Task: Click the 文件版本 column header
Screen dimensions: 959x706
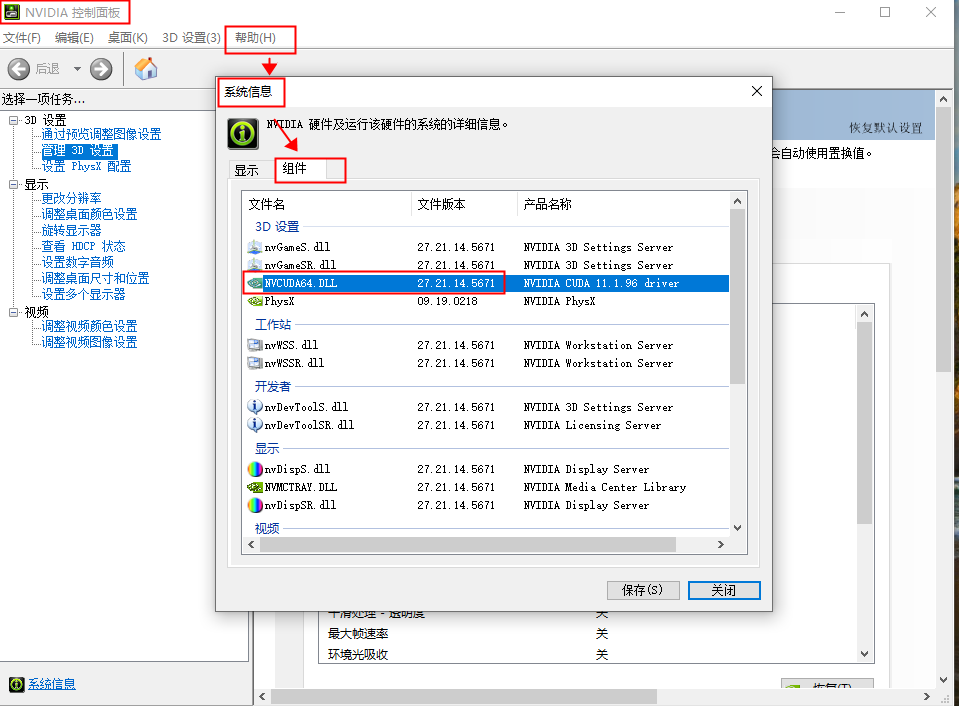Action: point(465,204)
